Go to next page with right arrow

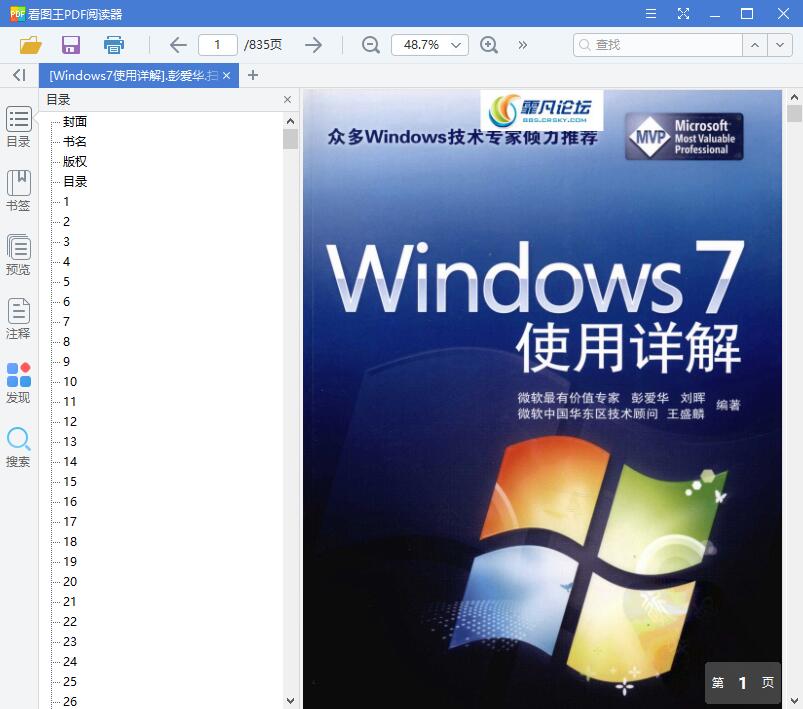point(313,45)
